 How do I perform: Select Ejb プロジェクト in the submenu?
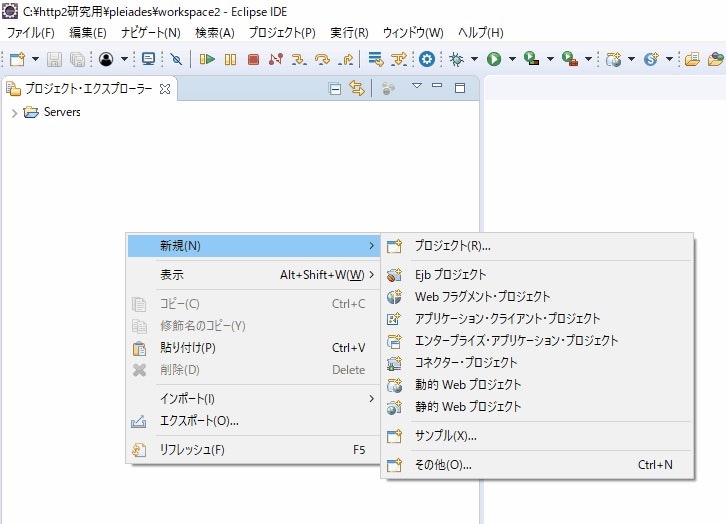pyautogui.click(x=537, y=274)
